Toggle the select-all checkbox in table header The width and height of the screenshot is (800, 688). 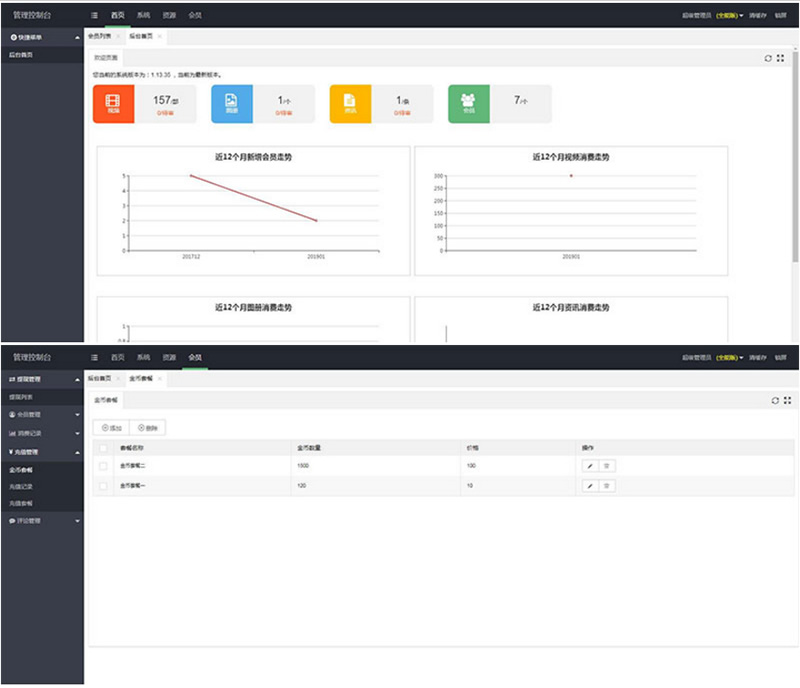[x=103, y=447]
